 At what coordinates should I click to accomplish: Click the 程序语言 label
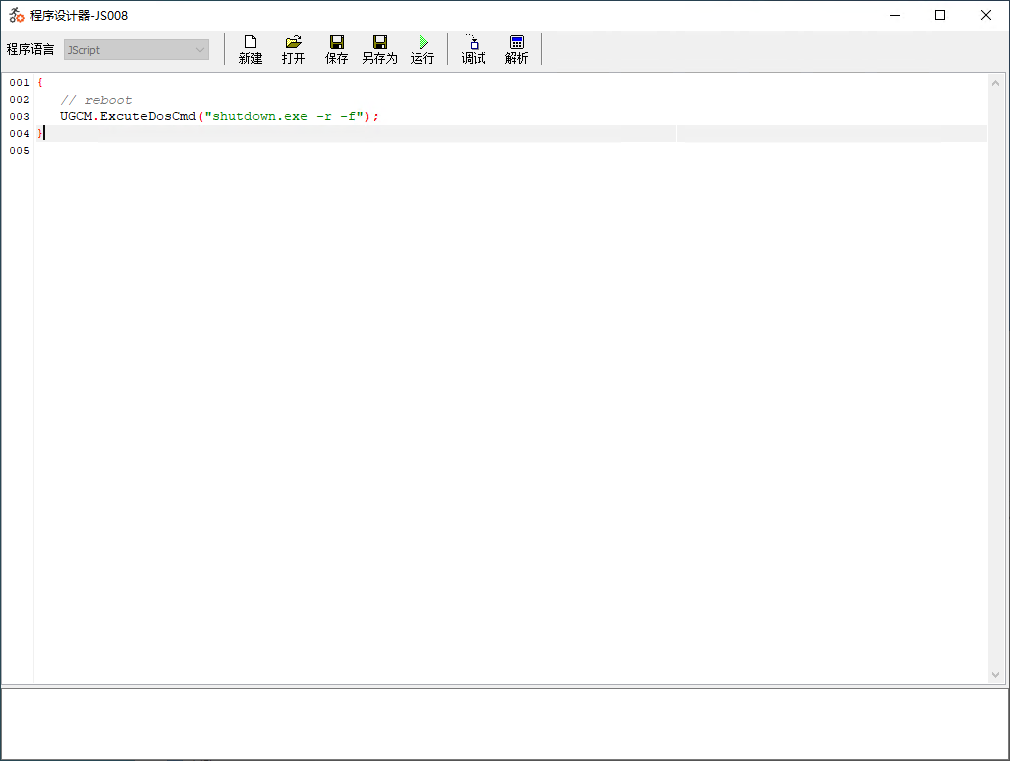pyautogui.click(x=30, y=49)
